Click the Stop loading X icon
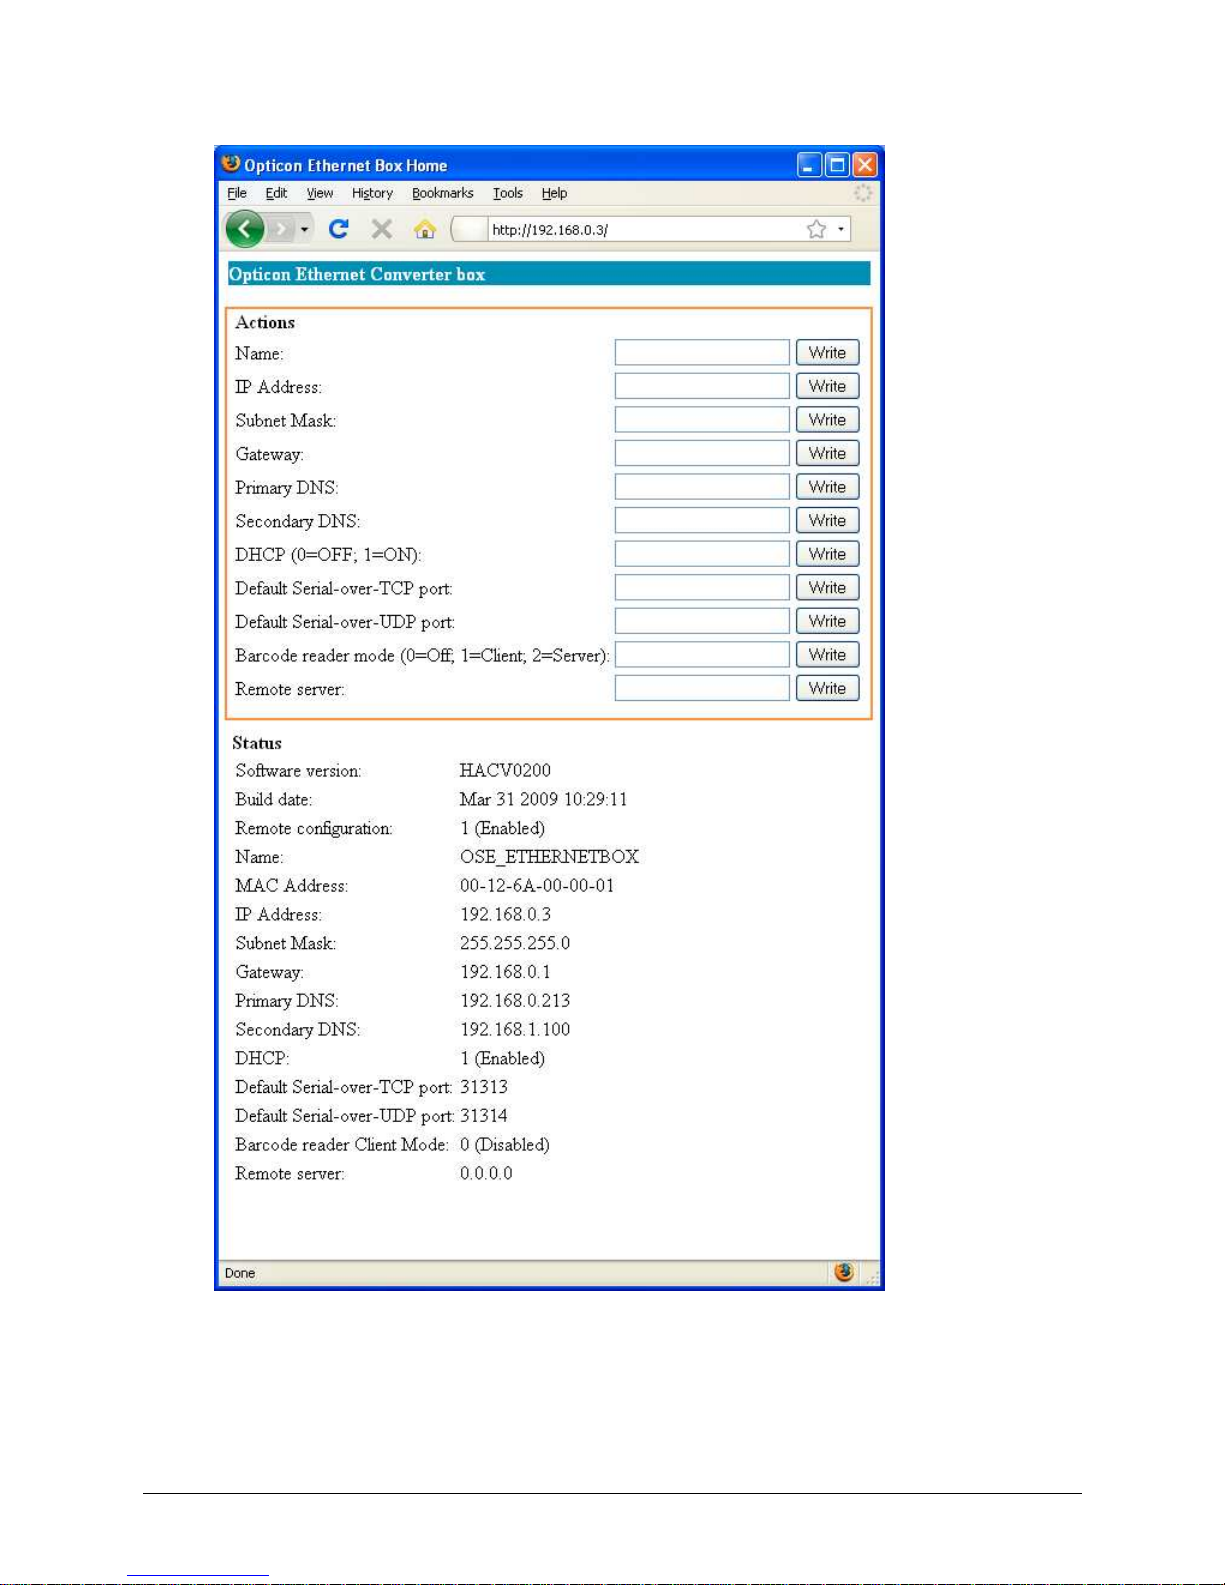 point(381,229)
